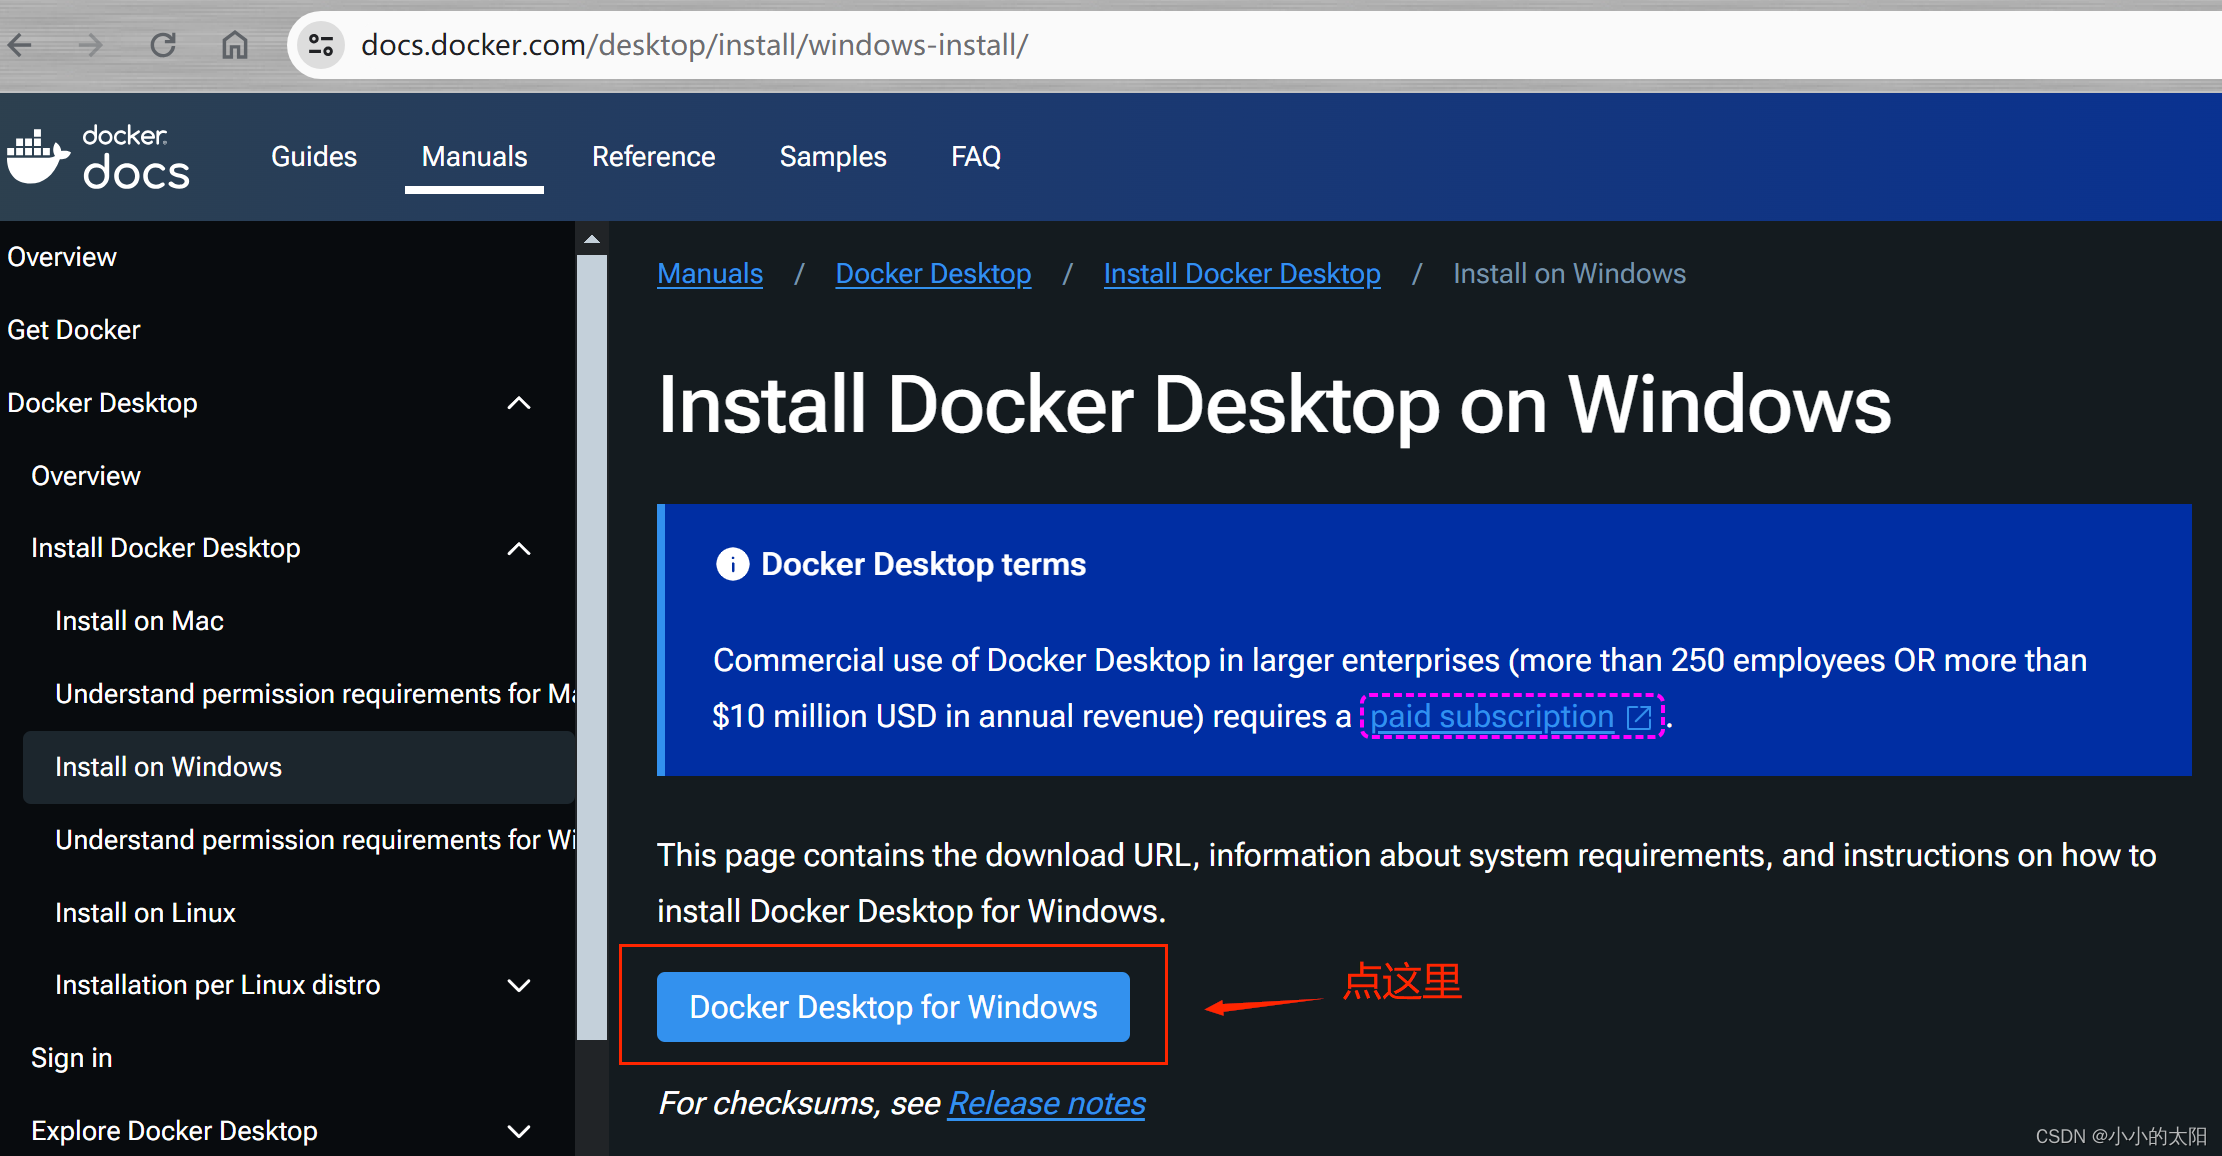Open the Release notes link

[x=1046, y=1103]
